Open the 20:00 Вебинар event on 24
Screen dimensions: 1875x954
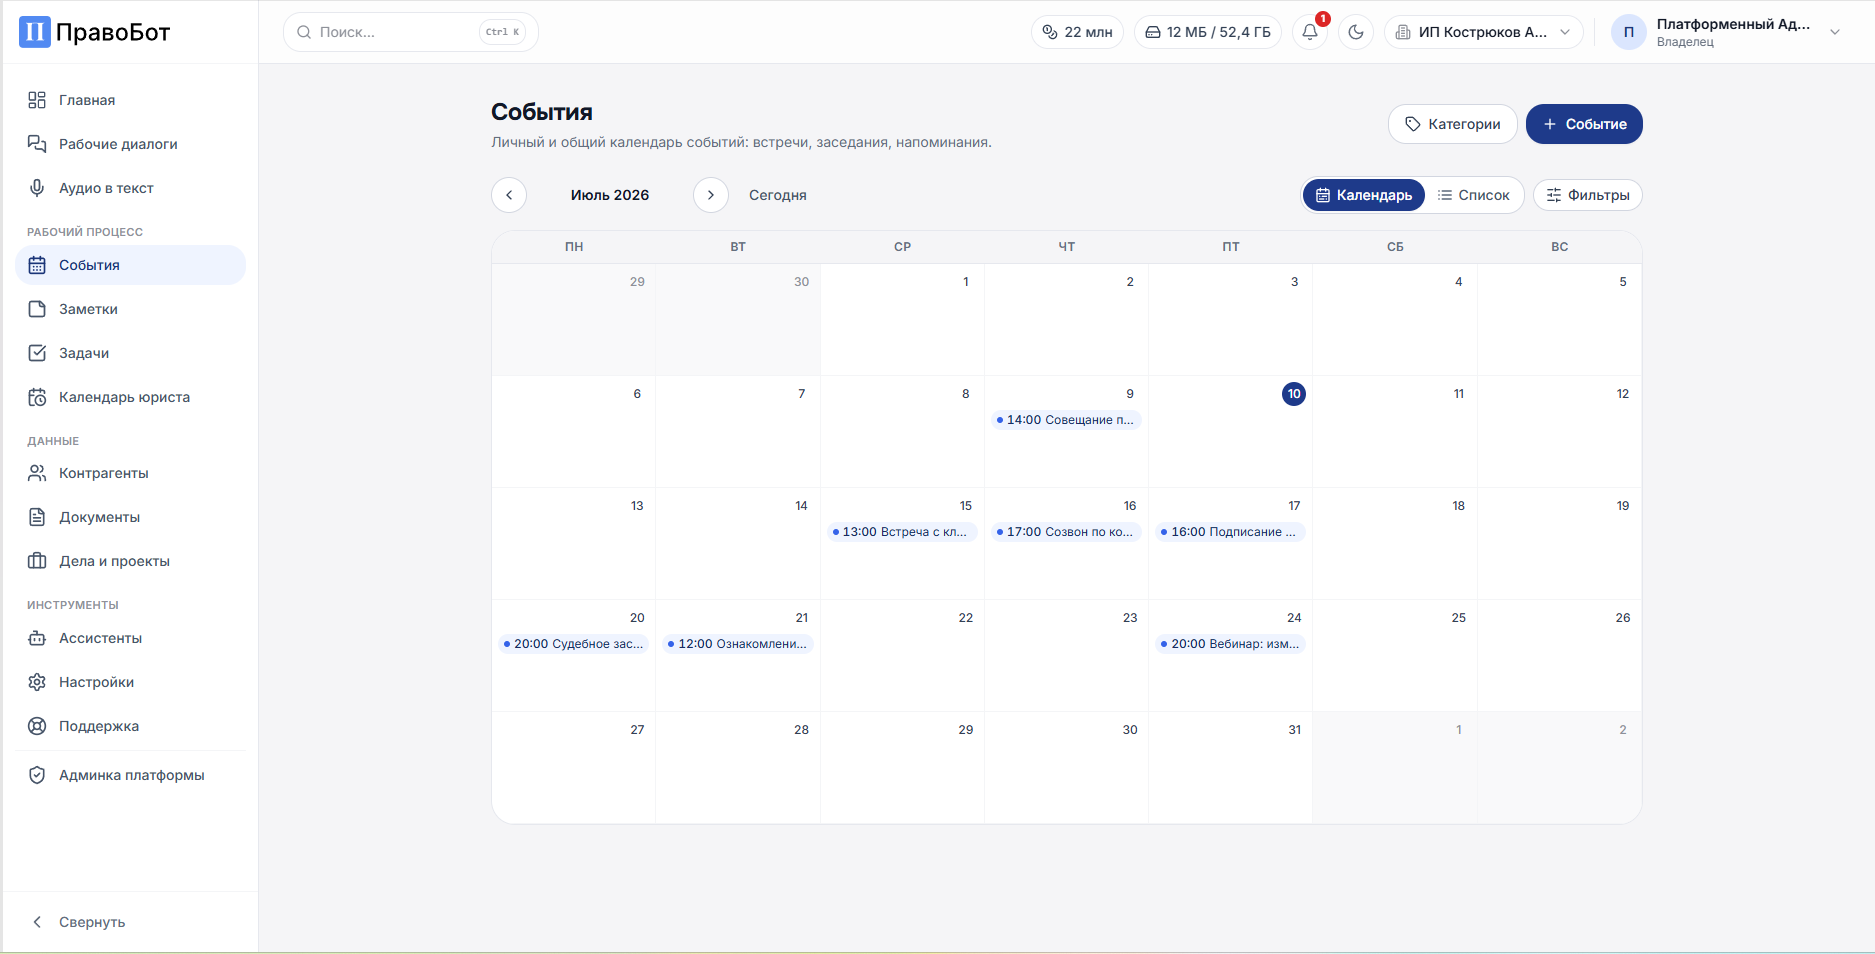[1230, 644]
